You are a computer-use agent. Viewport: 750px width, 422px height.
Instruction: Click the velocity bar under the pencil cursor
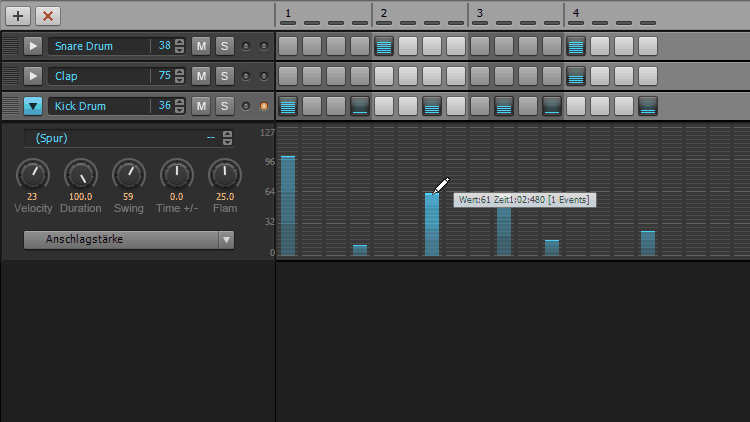pos(432,224)
